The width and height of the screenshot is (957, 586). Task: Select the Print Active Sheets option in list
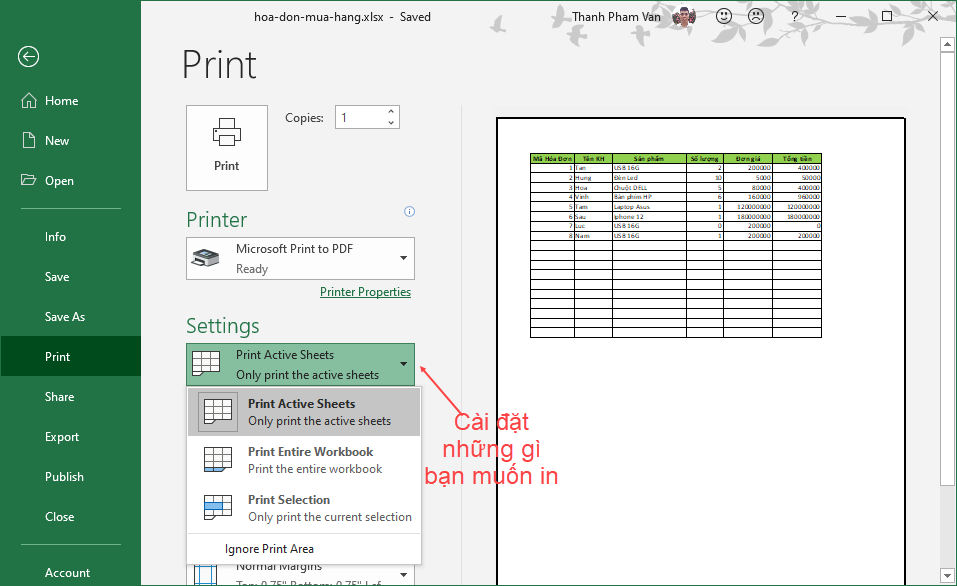coord(304,412)
